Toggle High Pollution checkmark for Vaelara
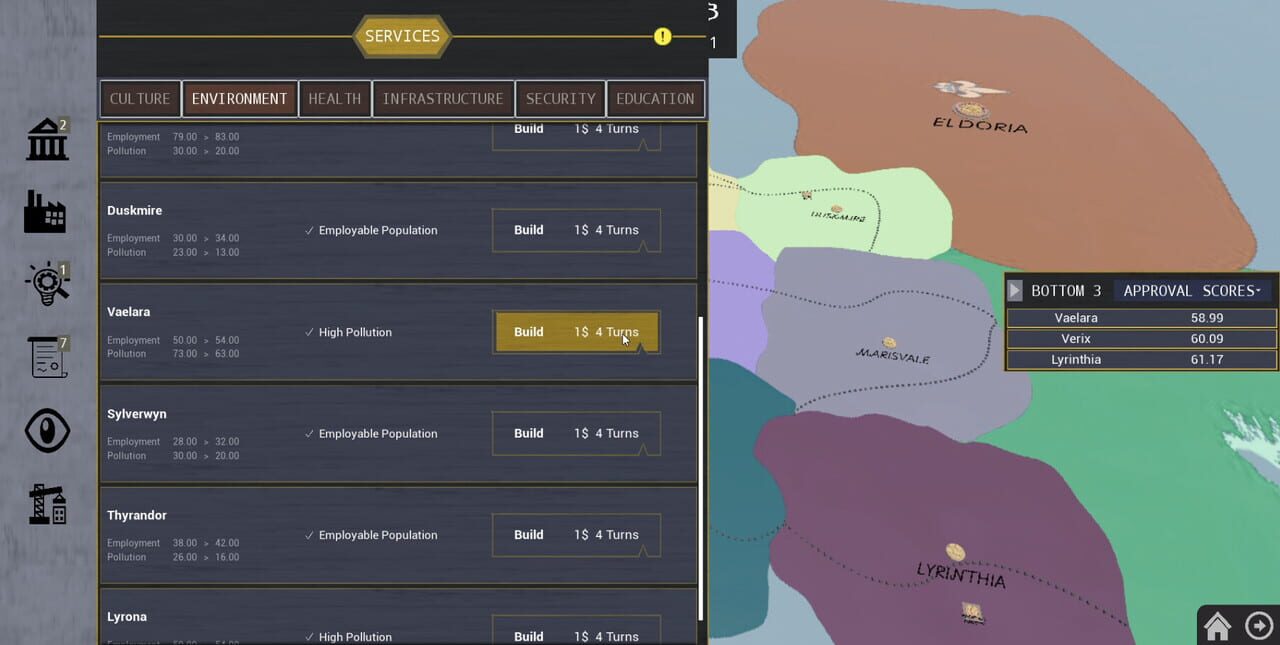Screen dimensions: 1280x645 pos(309,332)
